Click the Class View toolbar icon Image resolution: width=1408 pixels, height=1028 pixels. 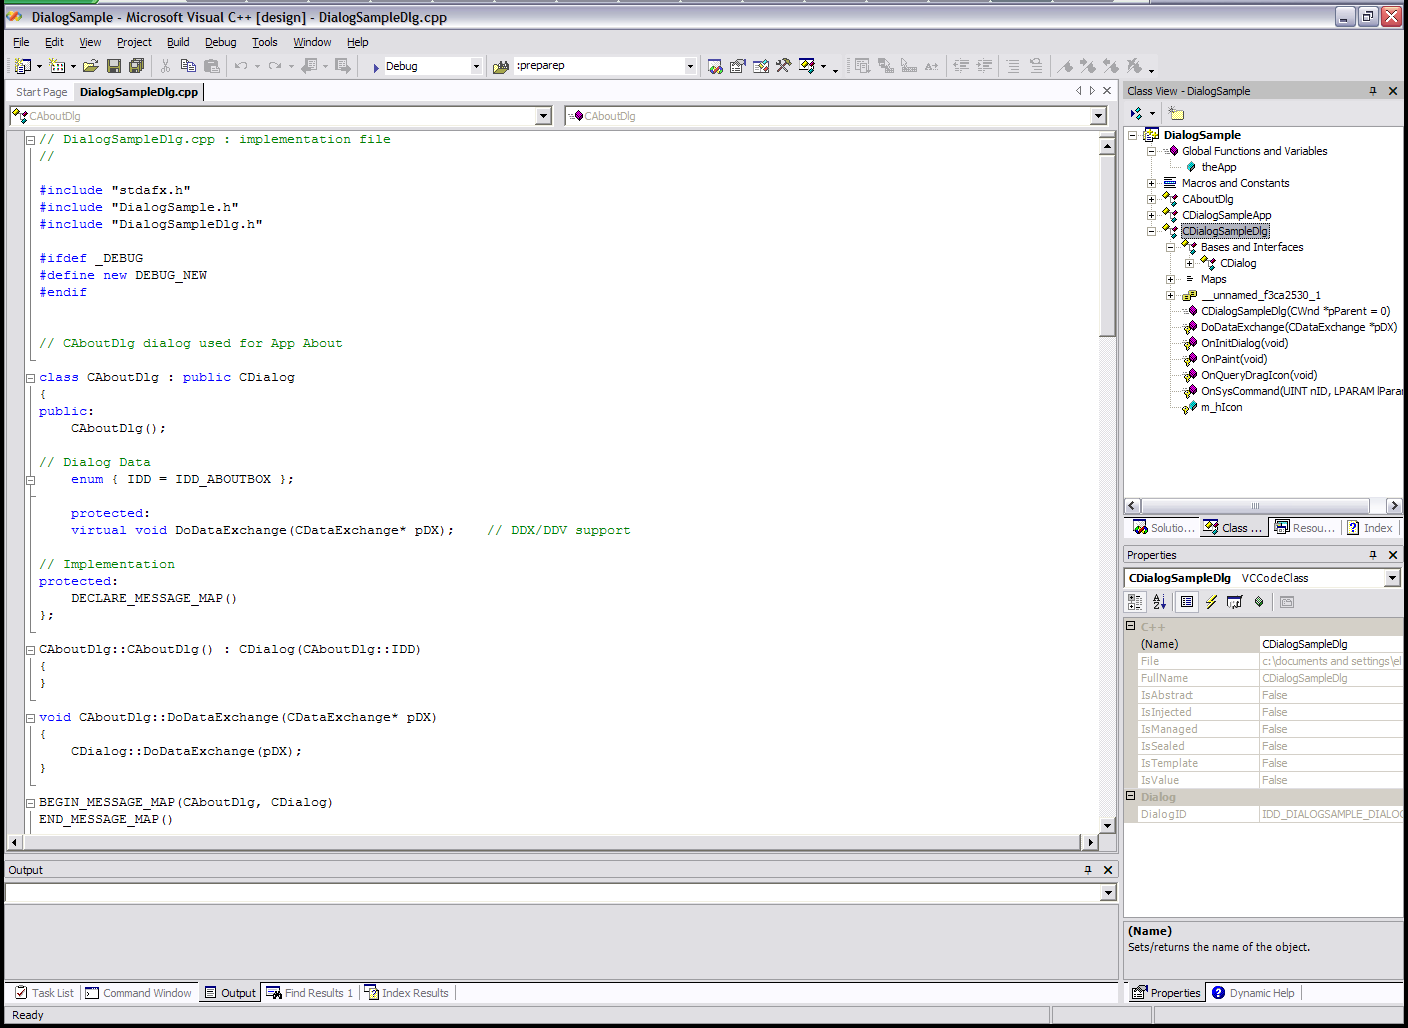pos(807,66)
